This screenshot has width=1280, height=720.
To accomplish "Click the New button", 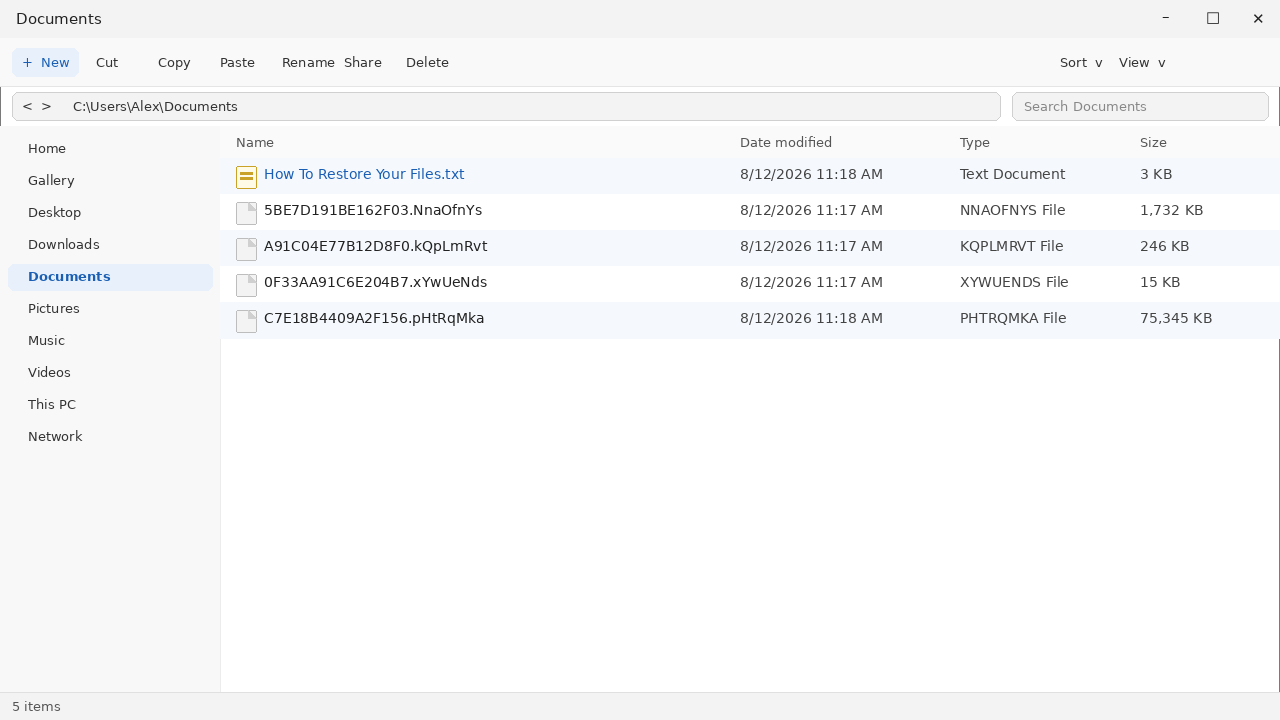I will point(45,62).
